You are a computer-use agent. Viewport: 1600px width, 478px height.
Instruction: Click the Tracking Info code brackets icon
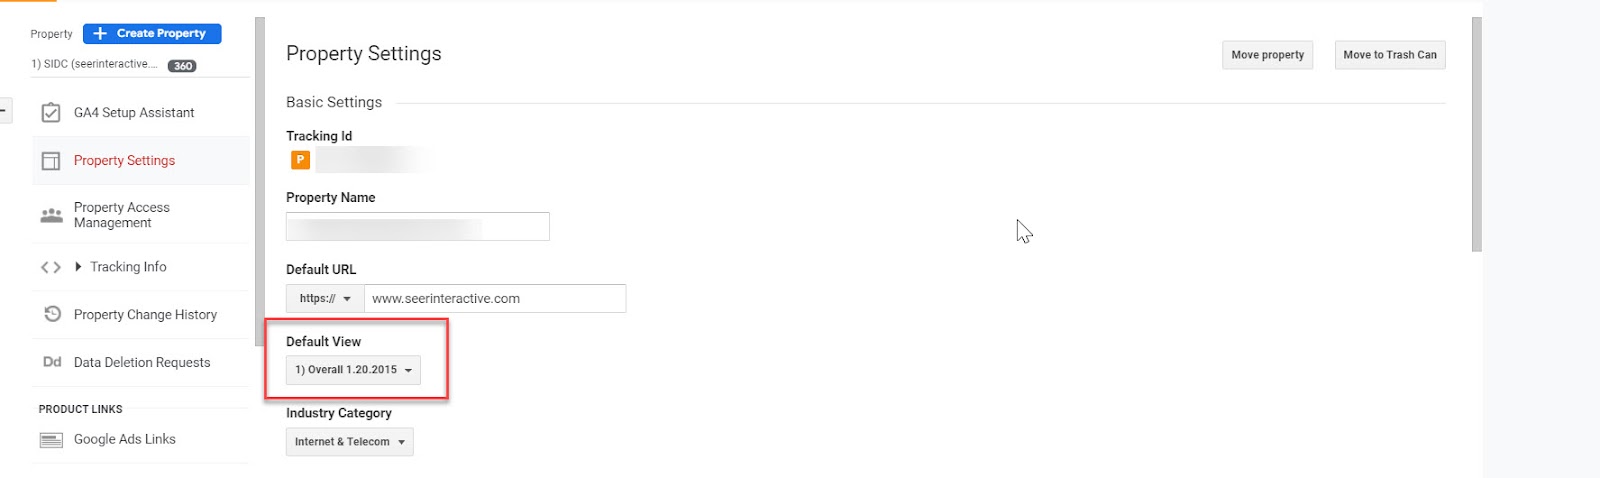(51, 267)
